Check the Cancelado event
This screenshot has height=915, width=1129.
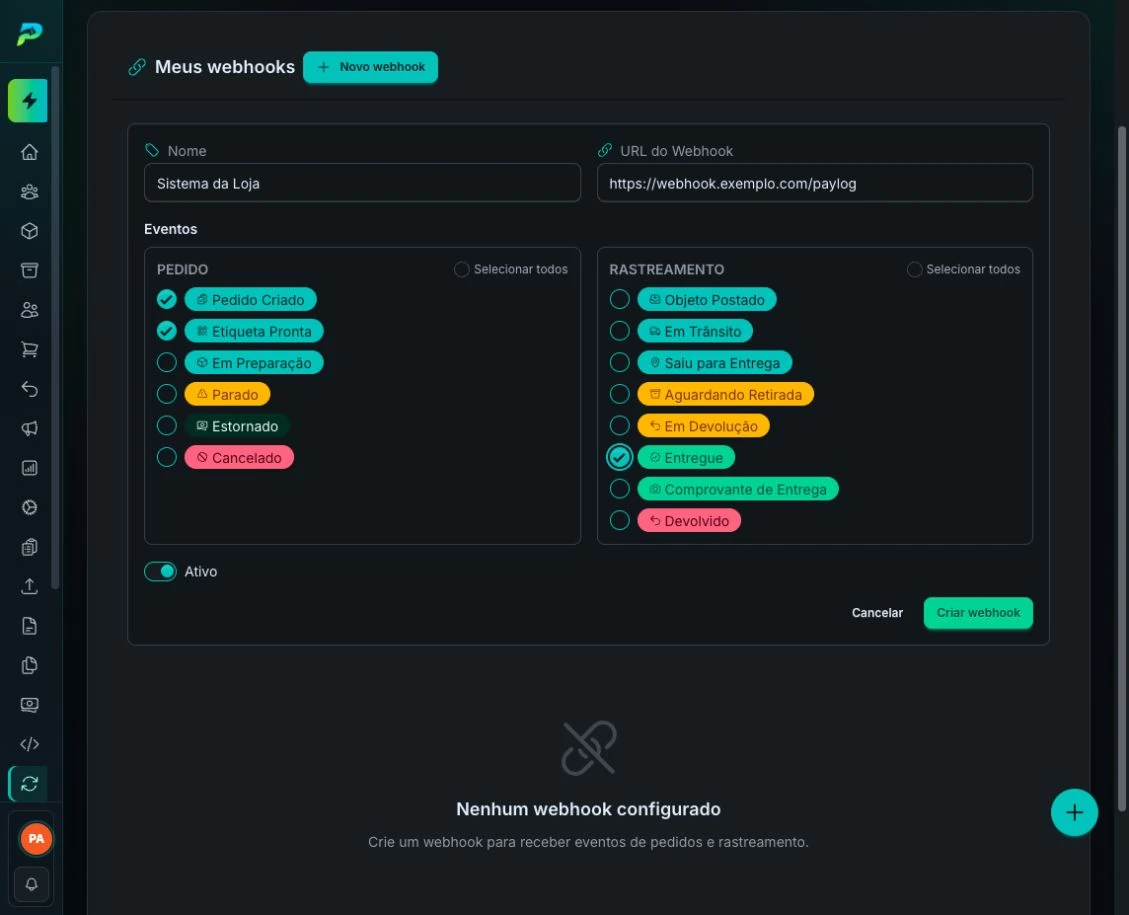pos(167,458)
